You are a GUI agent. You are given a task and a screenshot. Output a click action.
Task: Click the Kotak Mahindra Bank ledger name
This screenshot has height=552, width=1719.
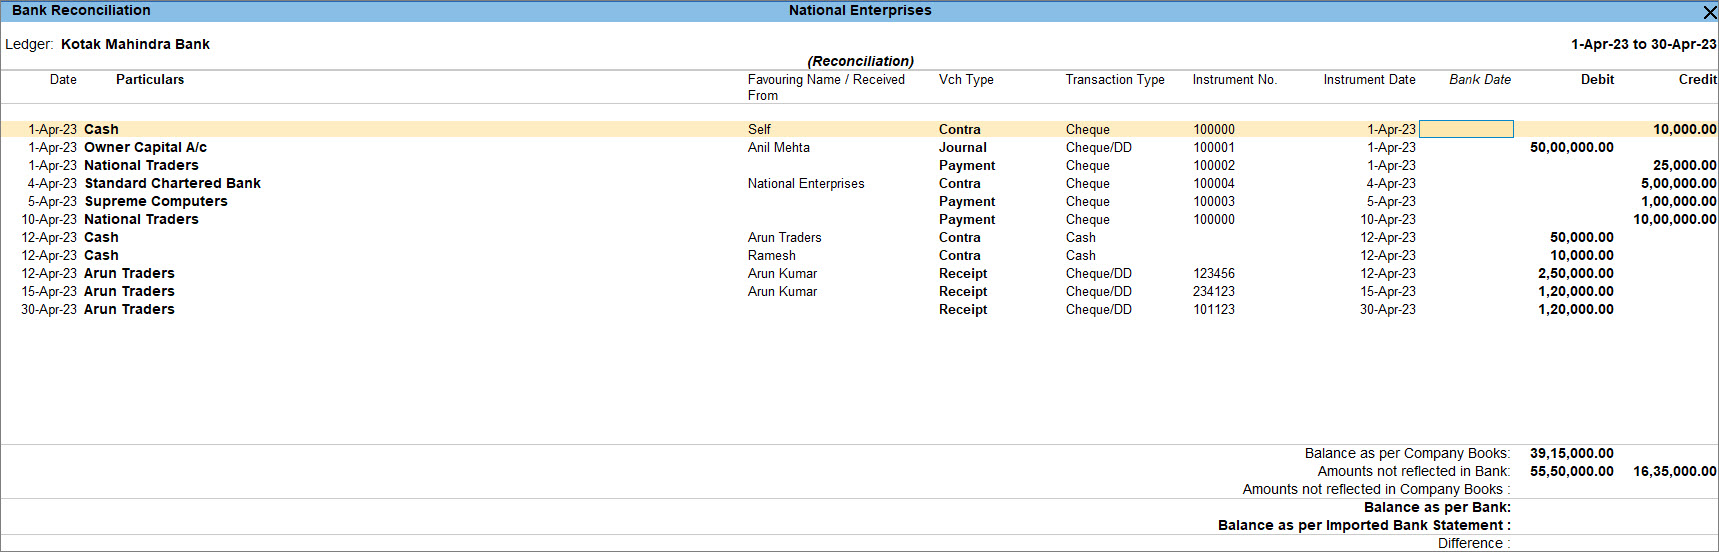tap(135, 44)
